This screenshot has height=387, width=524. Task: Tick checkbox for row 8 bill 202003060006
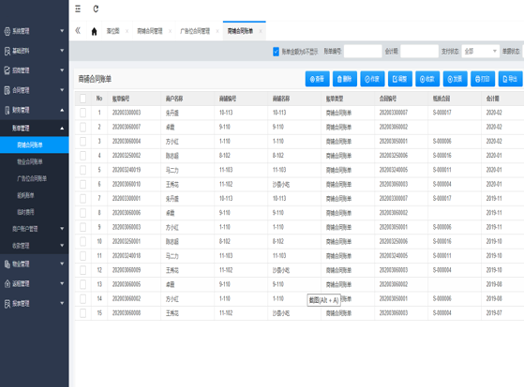pos(83,213)
